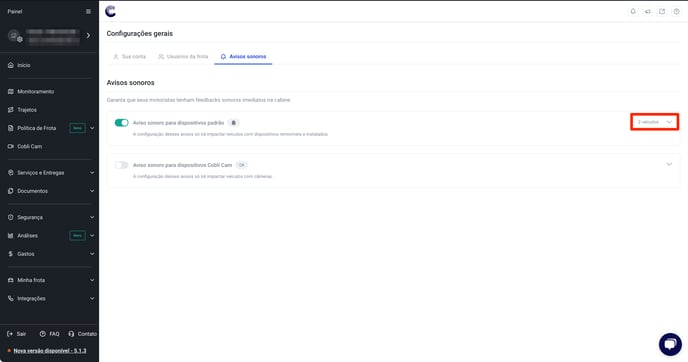Expand Serviços e Entregas submenu chevron
Viewport: 688px width, 362px height.
(x=92, y=173)
